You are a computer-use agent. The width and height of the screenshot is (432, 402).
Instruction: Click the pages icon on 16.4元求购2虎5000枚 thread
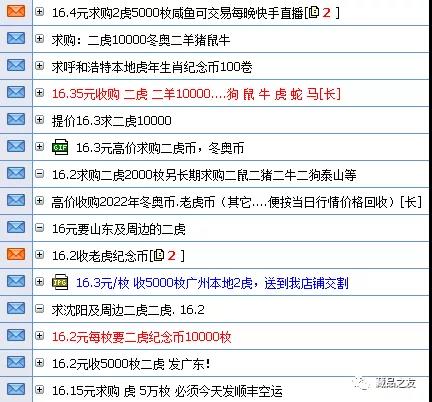point(314,12)
